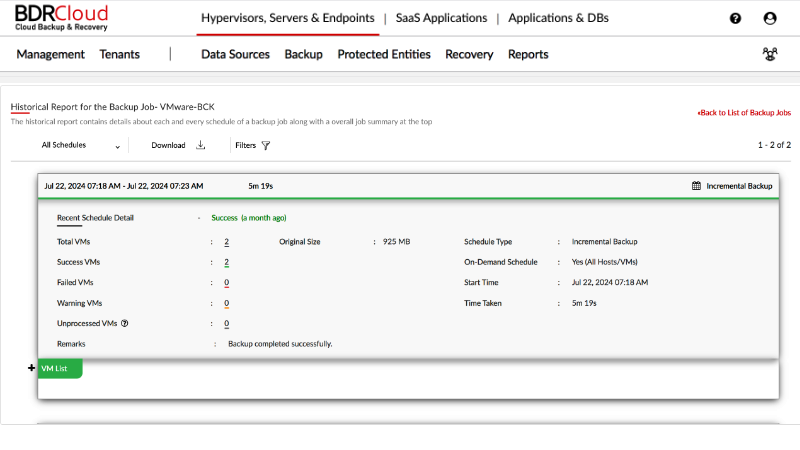Click the Incremental Backup header label
The height and width of the screenshot is (450, 800).
pyautogui.click(x=739, y=186)
